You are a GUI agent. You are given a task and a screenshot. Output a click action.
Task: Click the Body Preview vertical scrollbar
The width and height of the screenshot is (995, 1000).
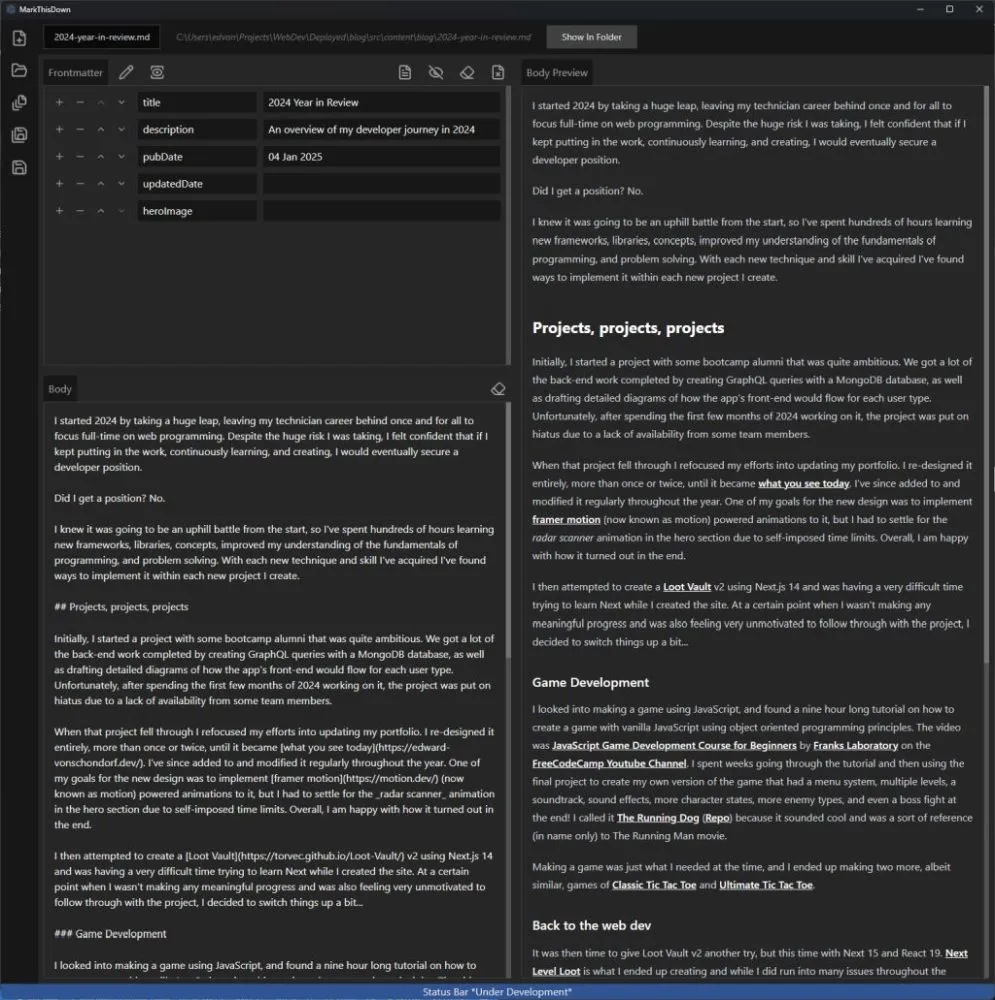(986, 374)
